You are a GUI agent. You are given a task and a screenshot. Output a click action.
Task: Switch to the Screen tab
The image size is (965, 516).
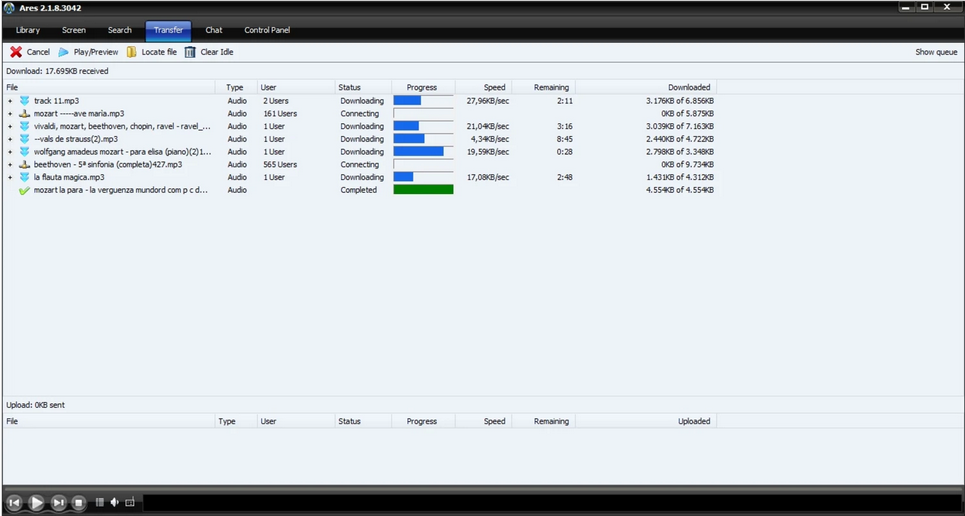pyautogui.click(x=74, y=30)
